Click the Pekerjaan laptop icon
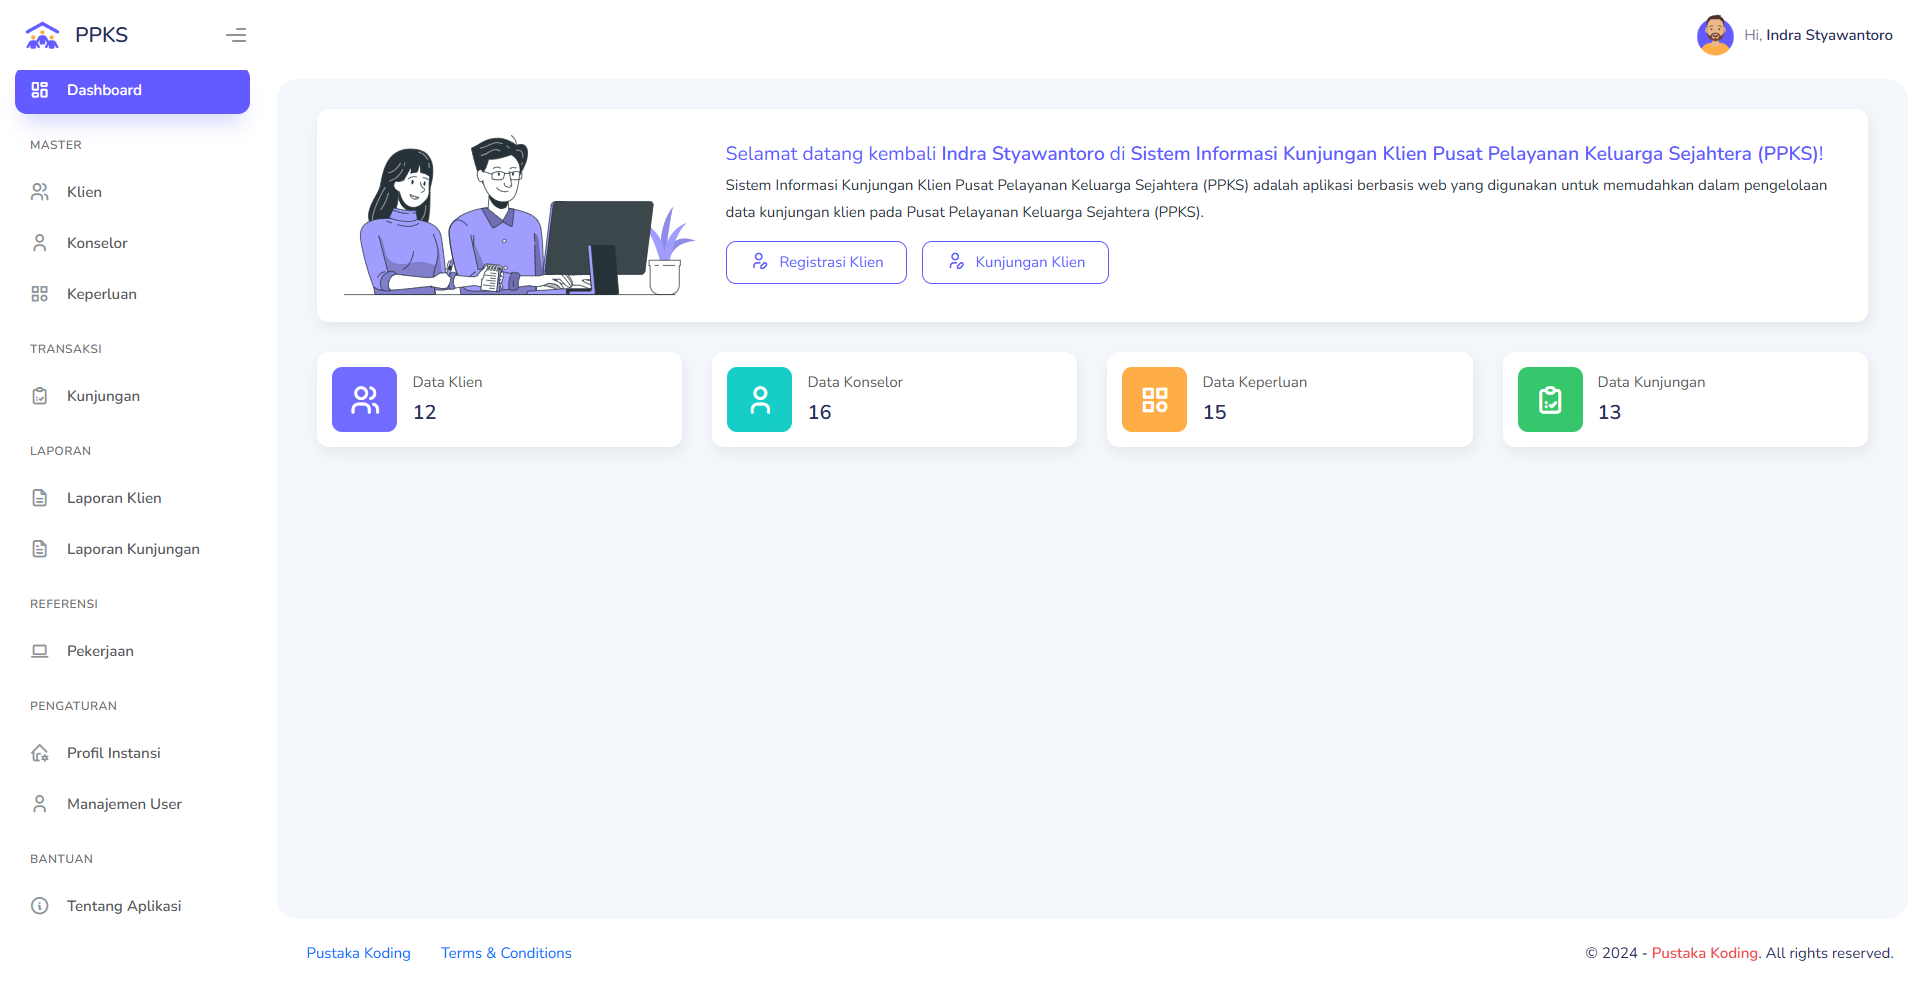Viewport: 1920px width, 987px height. tap(40, 651)
